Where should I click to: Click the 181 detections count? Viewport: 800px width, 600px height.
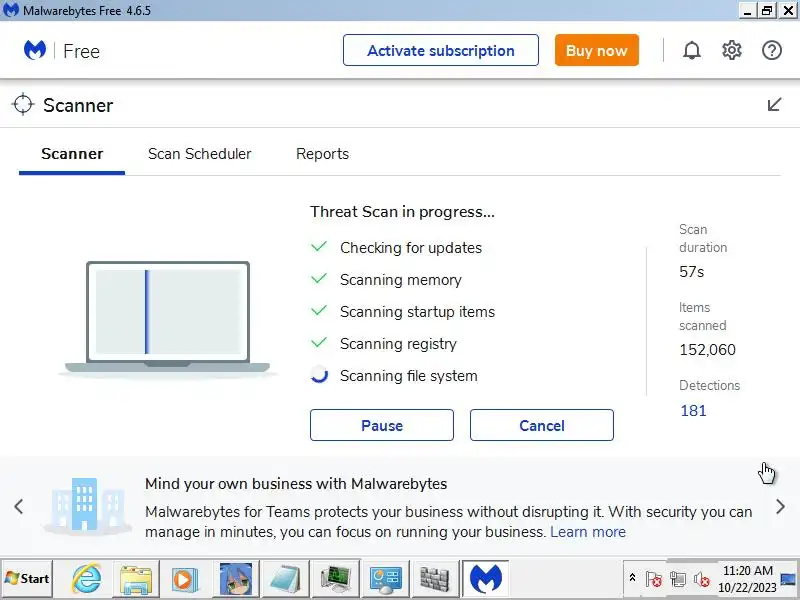(693, 411)
